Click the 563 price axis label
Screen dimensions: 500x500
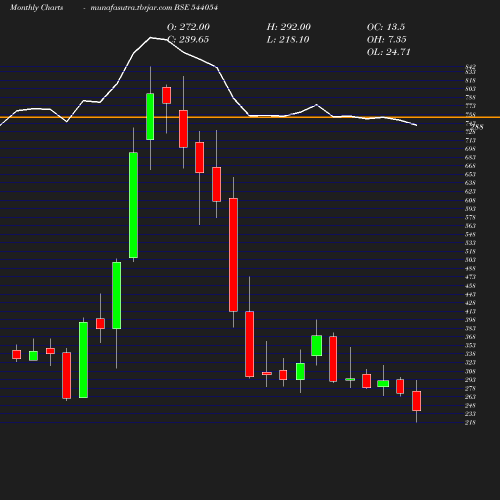[470, 226]
